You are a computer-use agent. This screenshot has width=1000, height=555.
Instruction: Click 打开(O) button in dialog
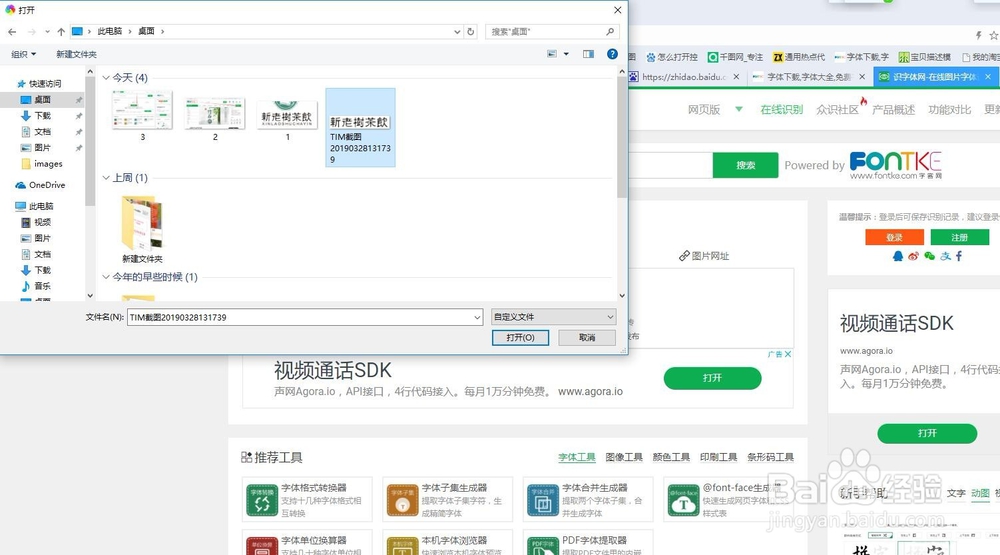coord(520,337)
